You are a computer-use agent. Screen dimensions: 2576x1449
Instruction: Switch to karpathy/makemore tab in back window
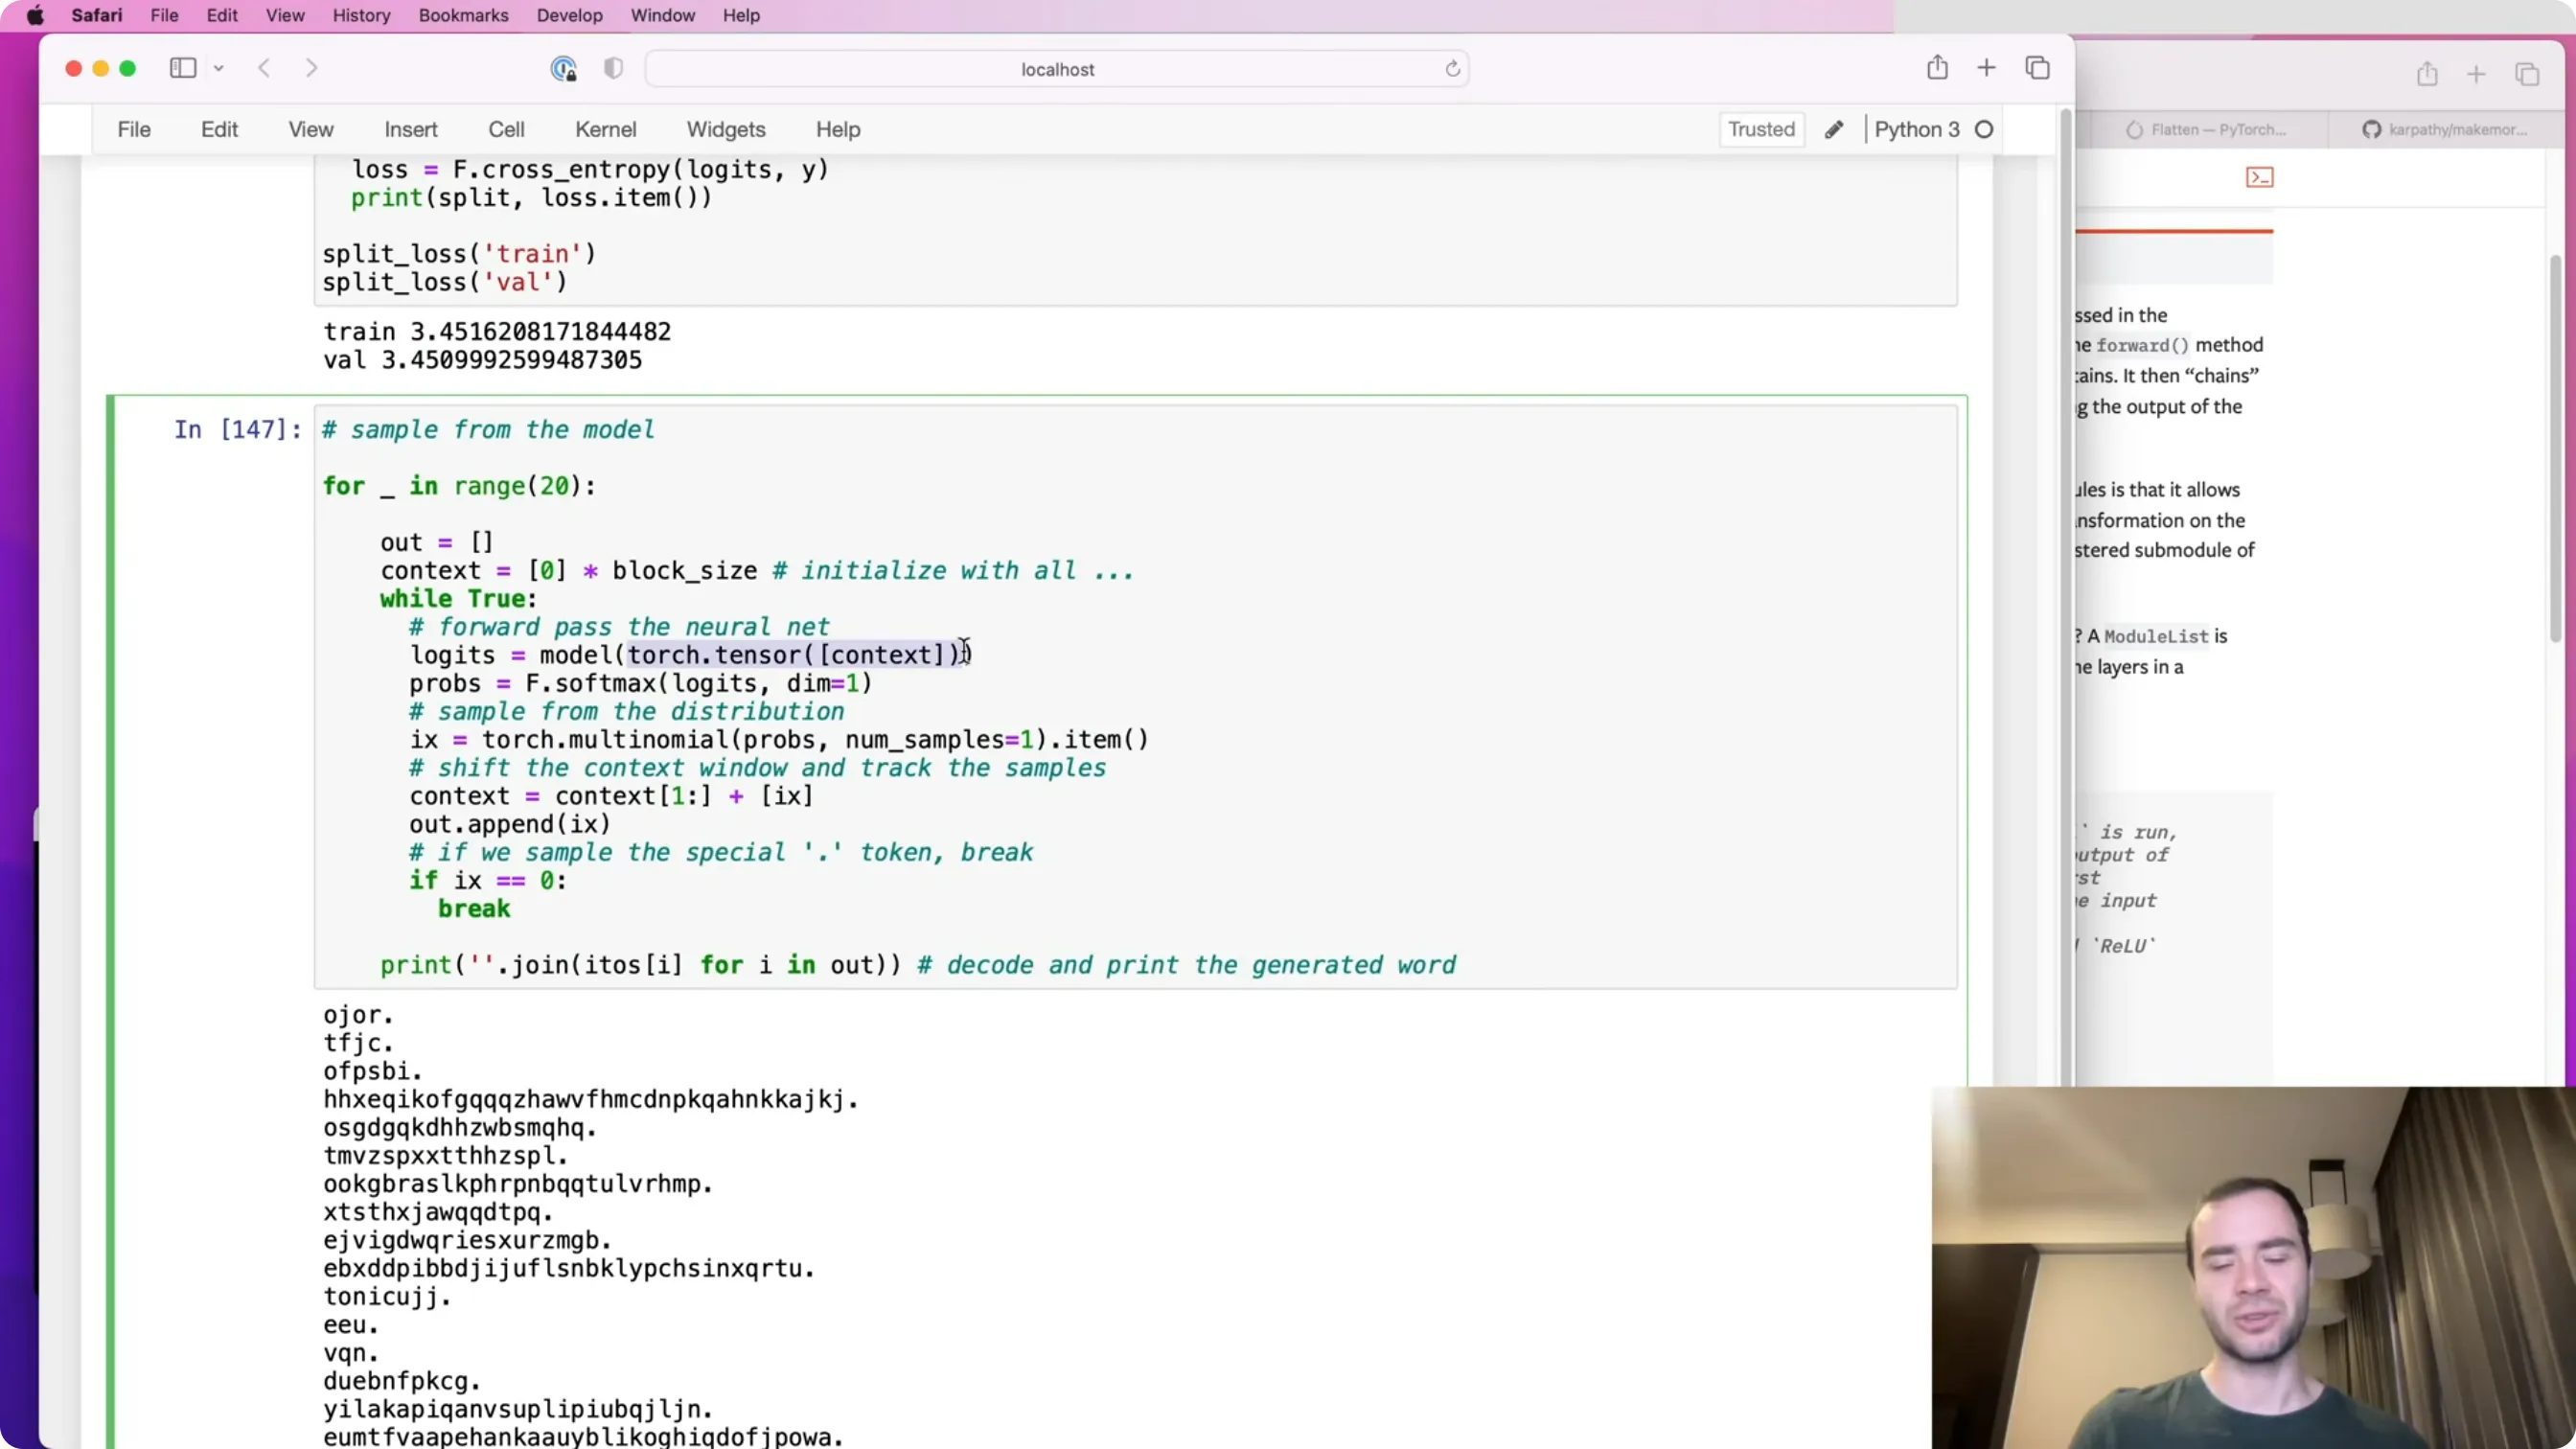coord(2444,129)
